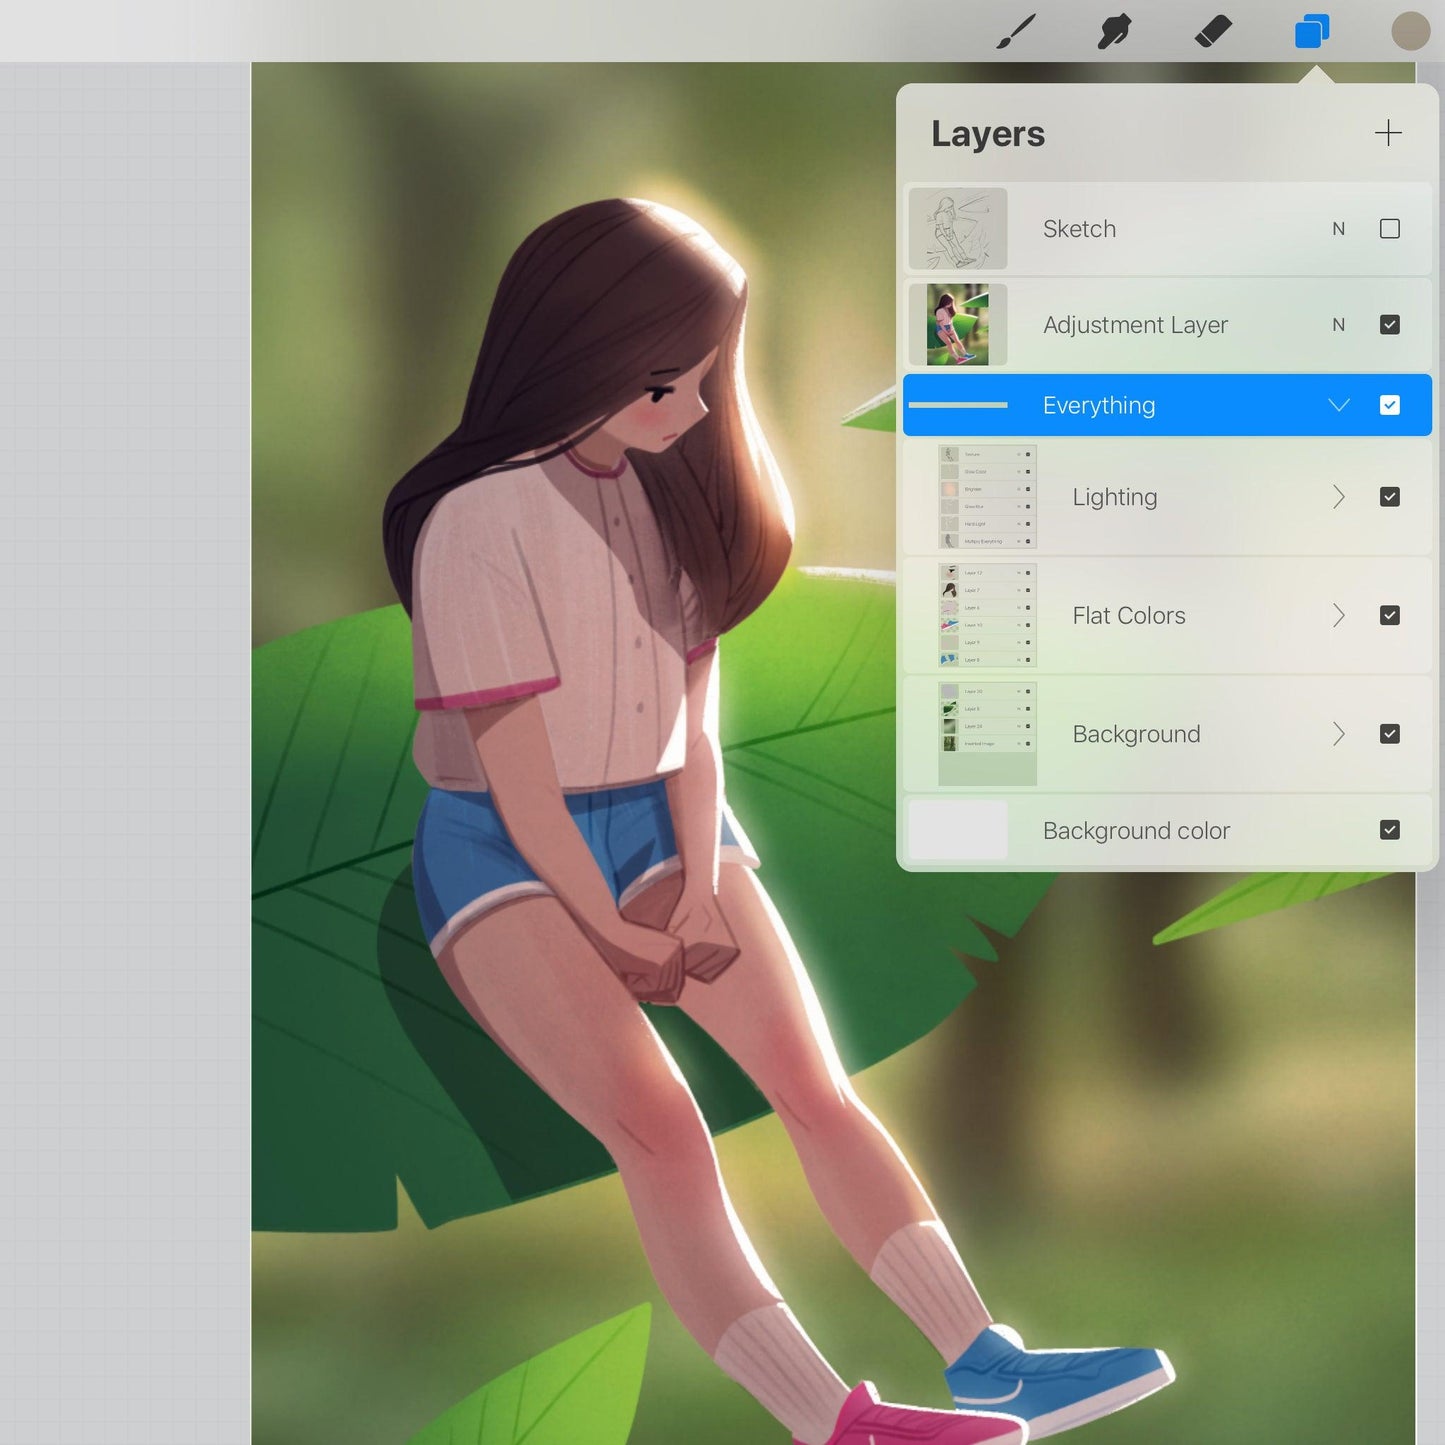1445x1445 pixels.
Task: Add a new layer with plus icon
Action: coord(1388,133)
